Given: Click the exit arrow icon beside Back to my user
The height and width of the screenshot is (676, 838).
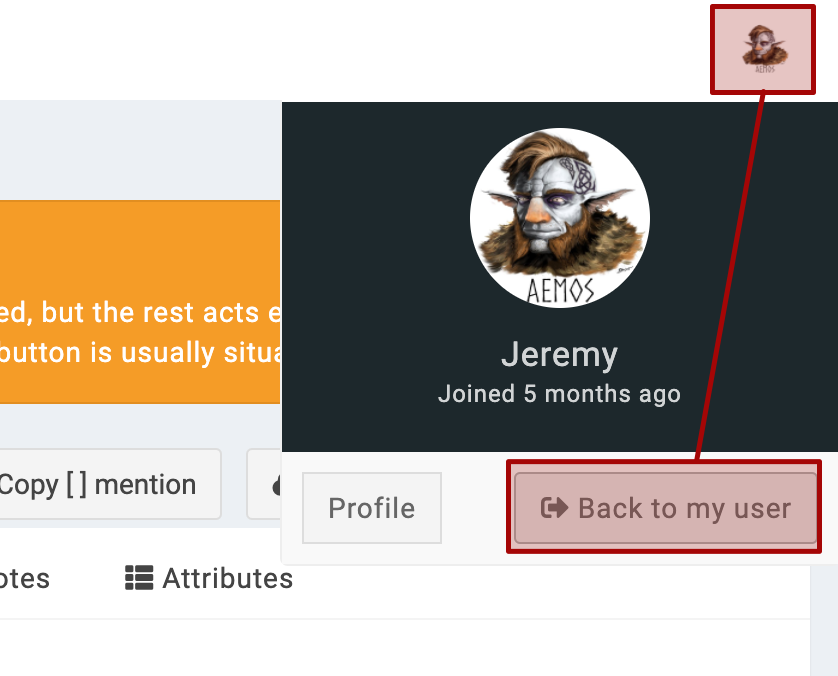Looking at the screenshot, I should [553, 508].
